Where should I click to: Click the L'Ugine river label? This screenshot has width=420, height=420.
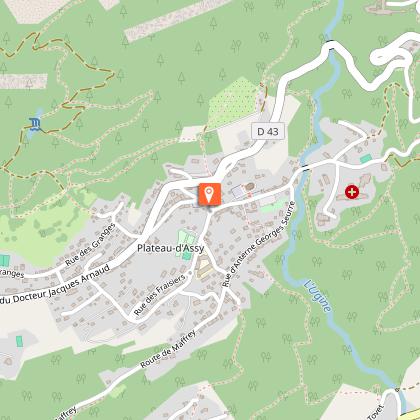[x=318, y=296]
